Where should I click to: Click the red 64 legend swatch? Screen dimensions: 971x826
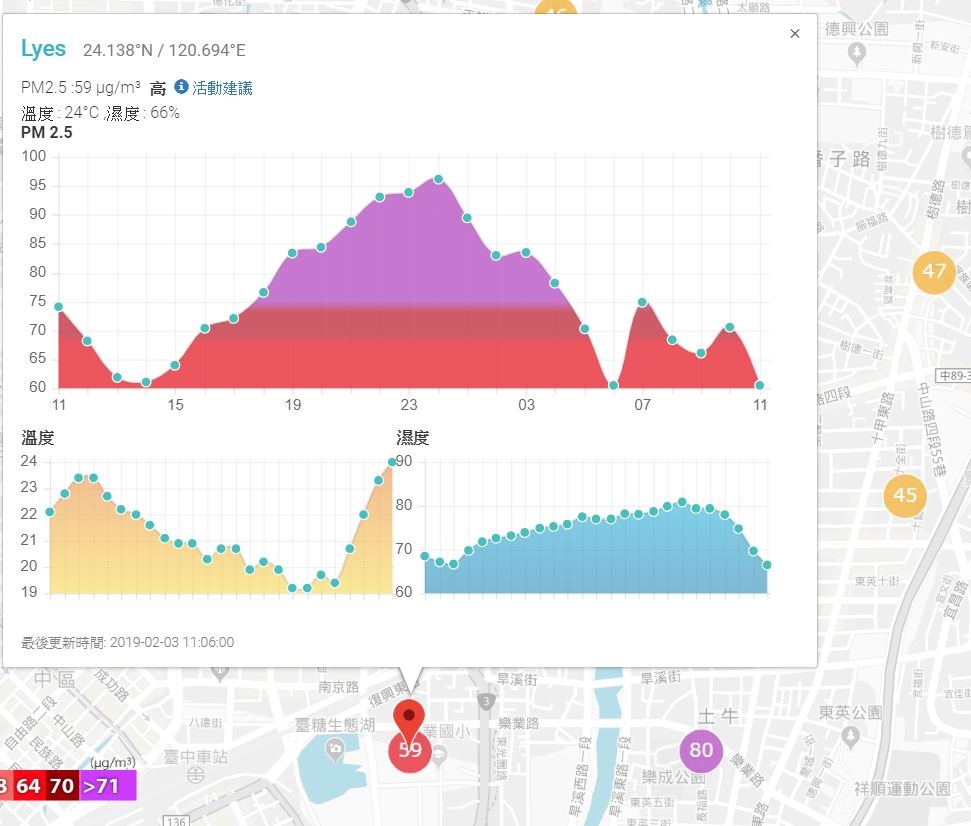28,785
